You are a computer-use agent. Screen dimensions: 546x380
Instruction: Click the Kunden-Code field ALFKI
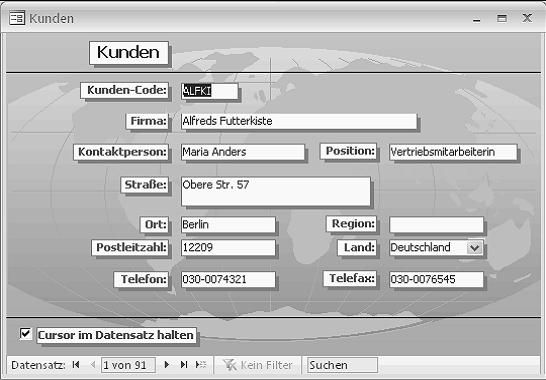[x=210, y=91]
